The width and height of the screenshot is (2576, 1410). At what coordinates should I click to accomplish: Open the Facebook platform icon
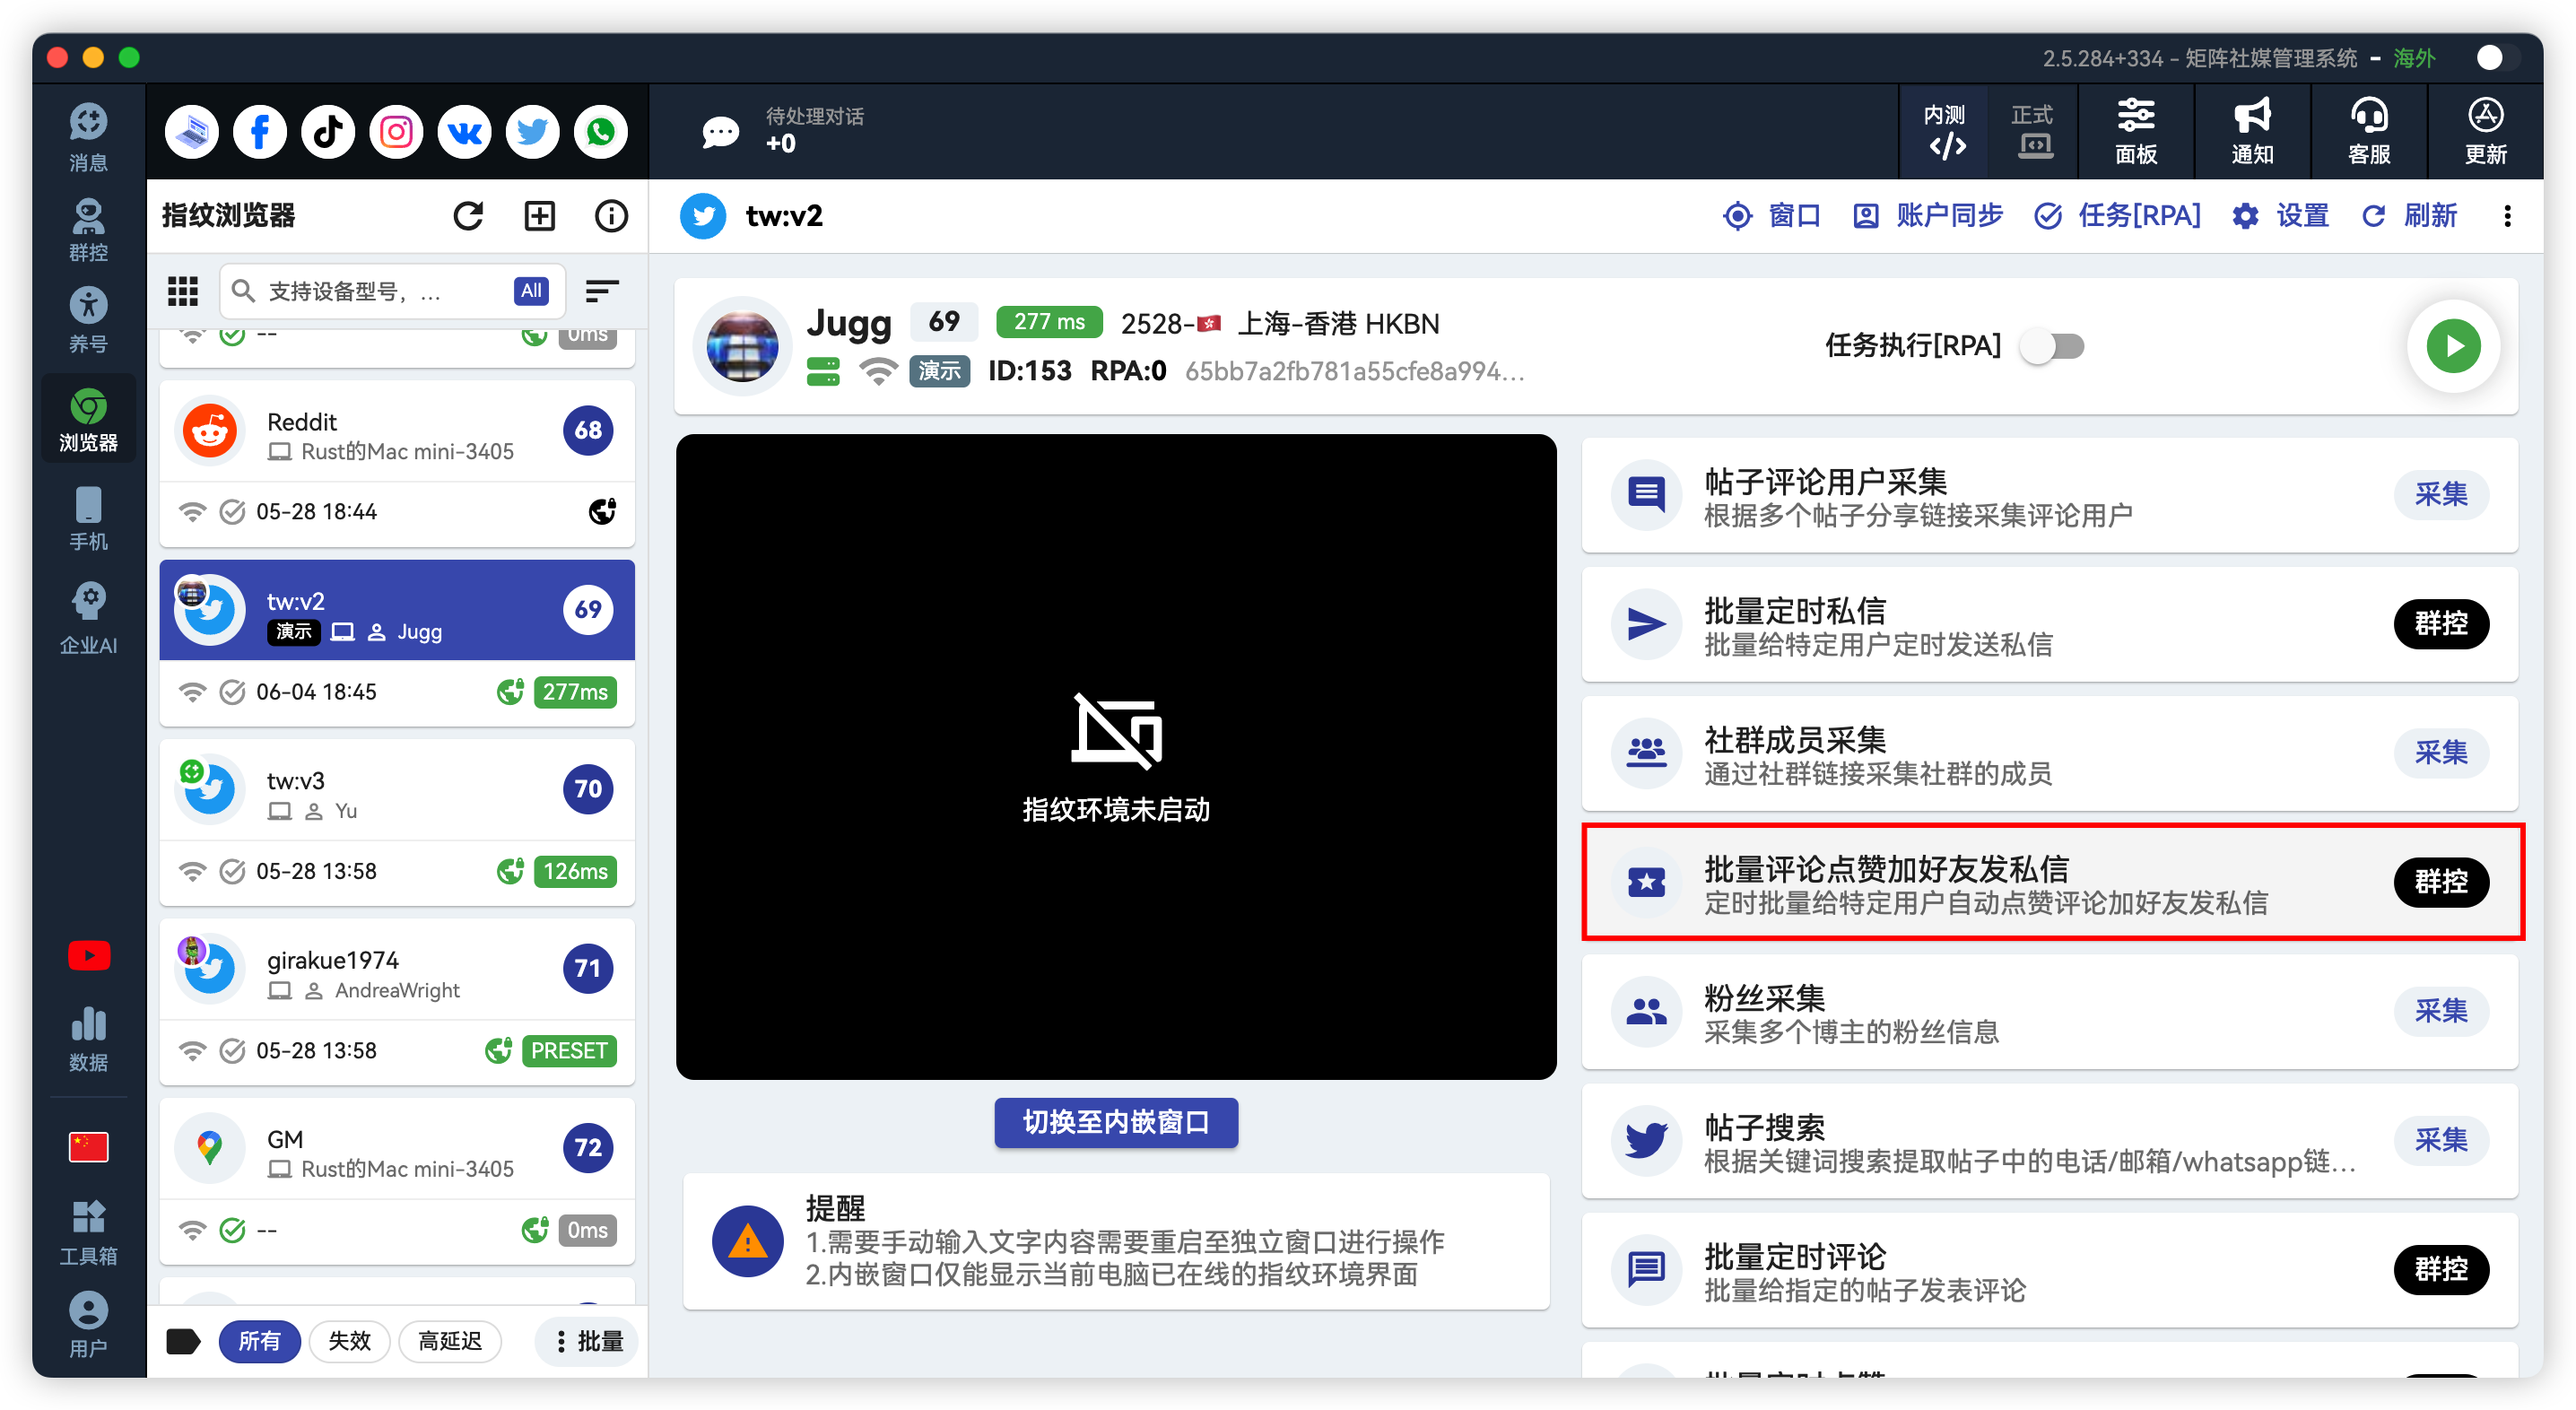point(260,132)
